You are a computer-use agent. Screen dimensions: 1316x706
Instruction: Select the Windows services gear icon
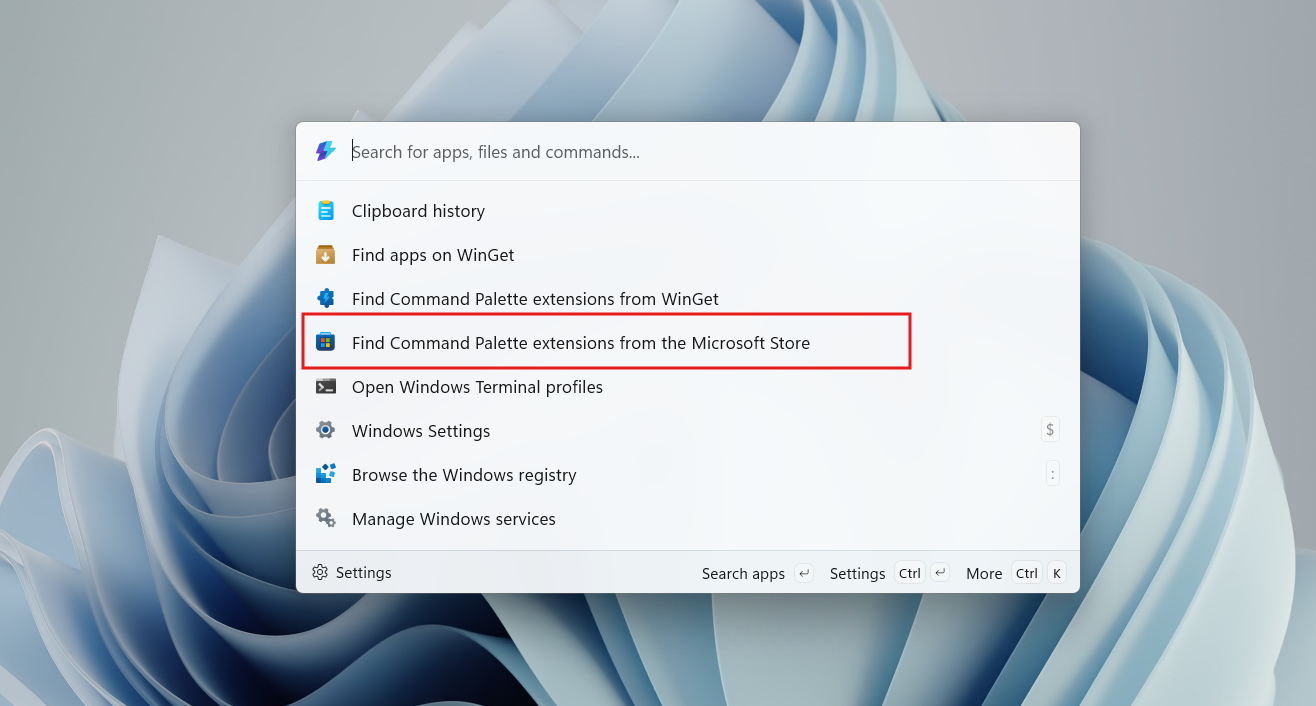(326, 519)
